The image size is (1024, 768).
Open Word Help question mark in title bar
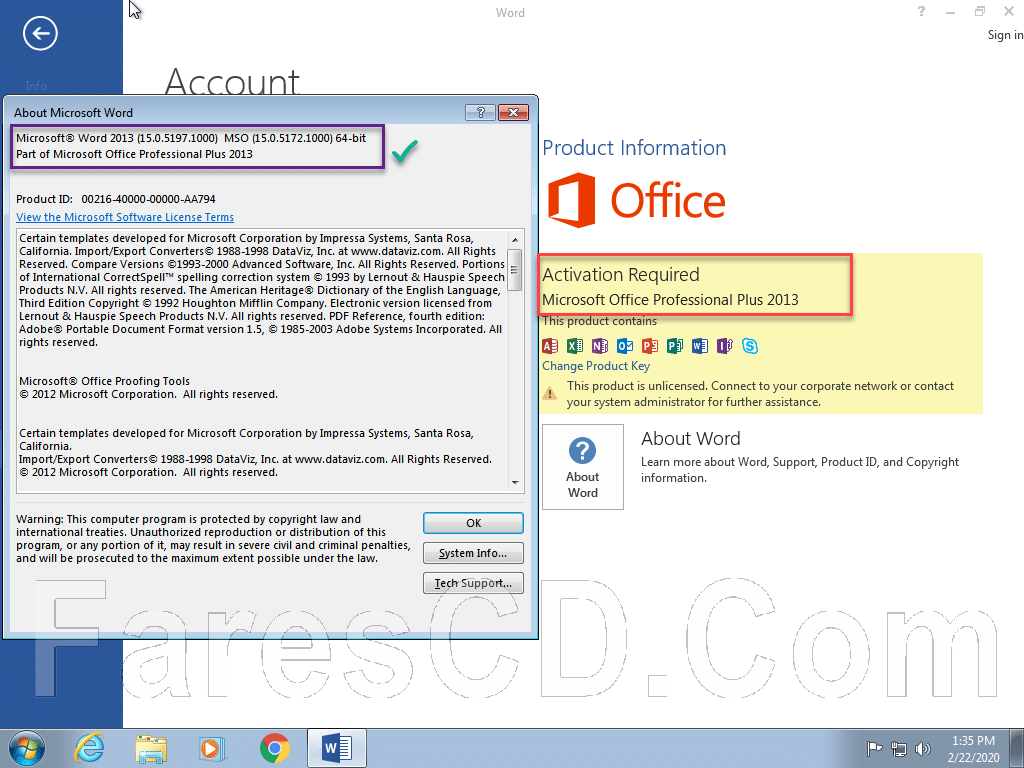click(921, 11)
